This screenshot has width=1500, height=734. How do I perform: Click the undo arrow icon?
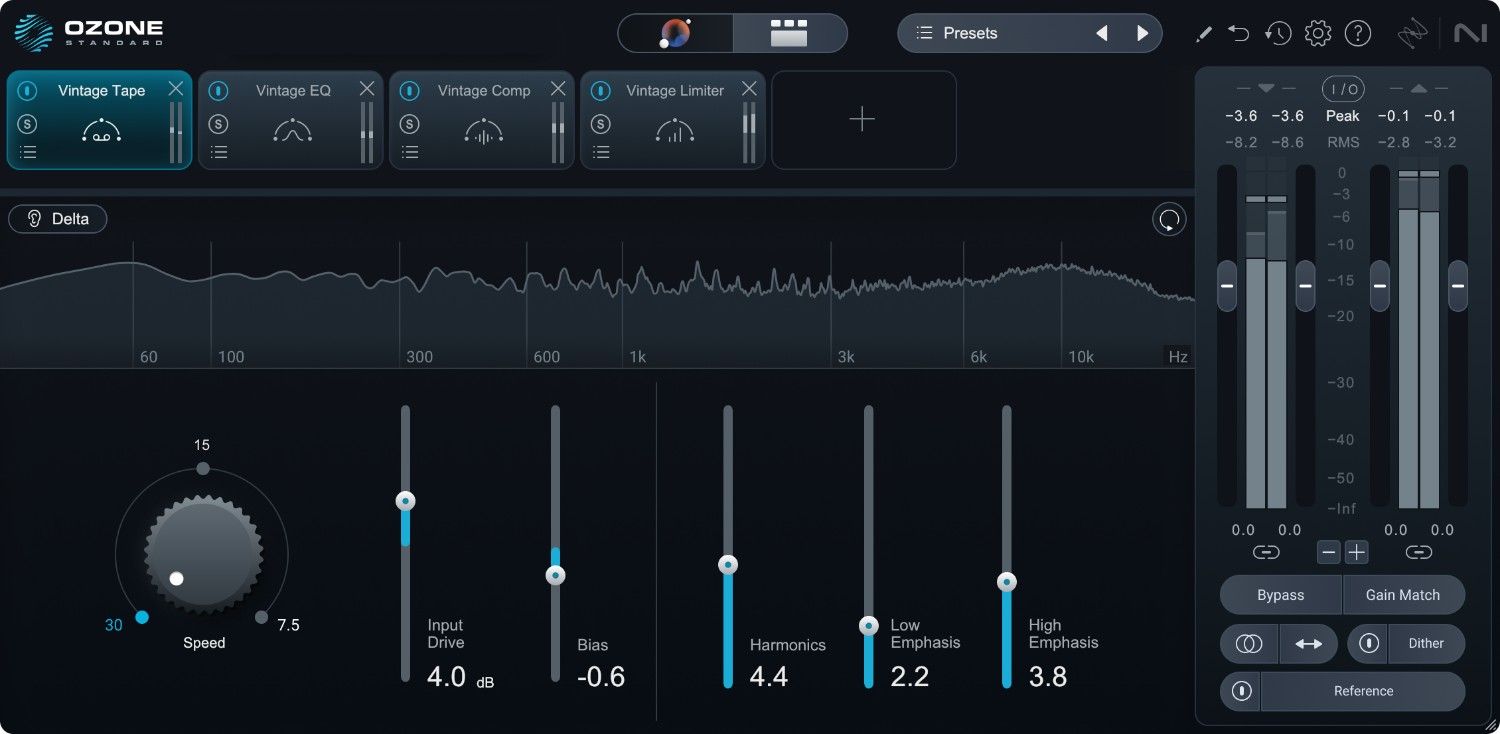tap(1239, 33)
